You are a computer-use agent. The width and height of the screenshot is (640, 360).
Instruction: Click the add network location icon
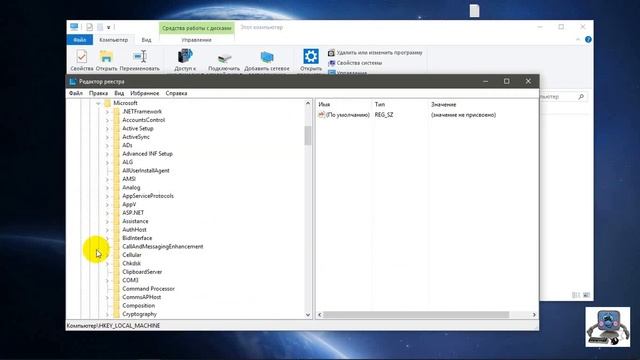click(267, 57)
